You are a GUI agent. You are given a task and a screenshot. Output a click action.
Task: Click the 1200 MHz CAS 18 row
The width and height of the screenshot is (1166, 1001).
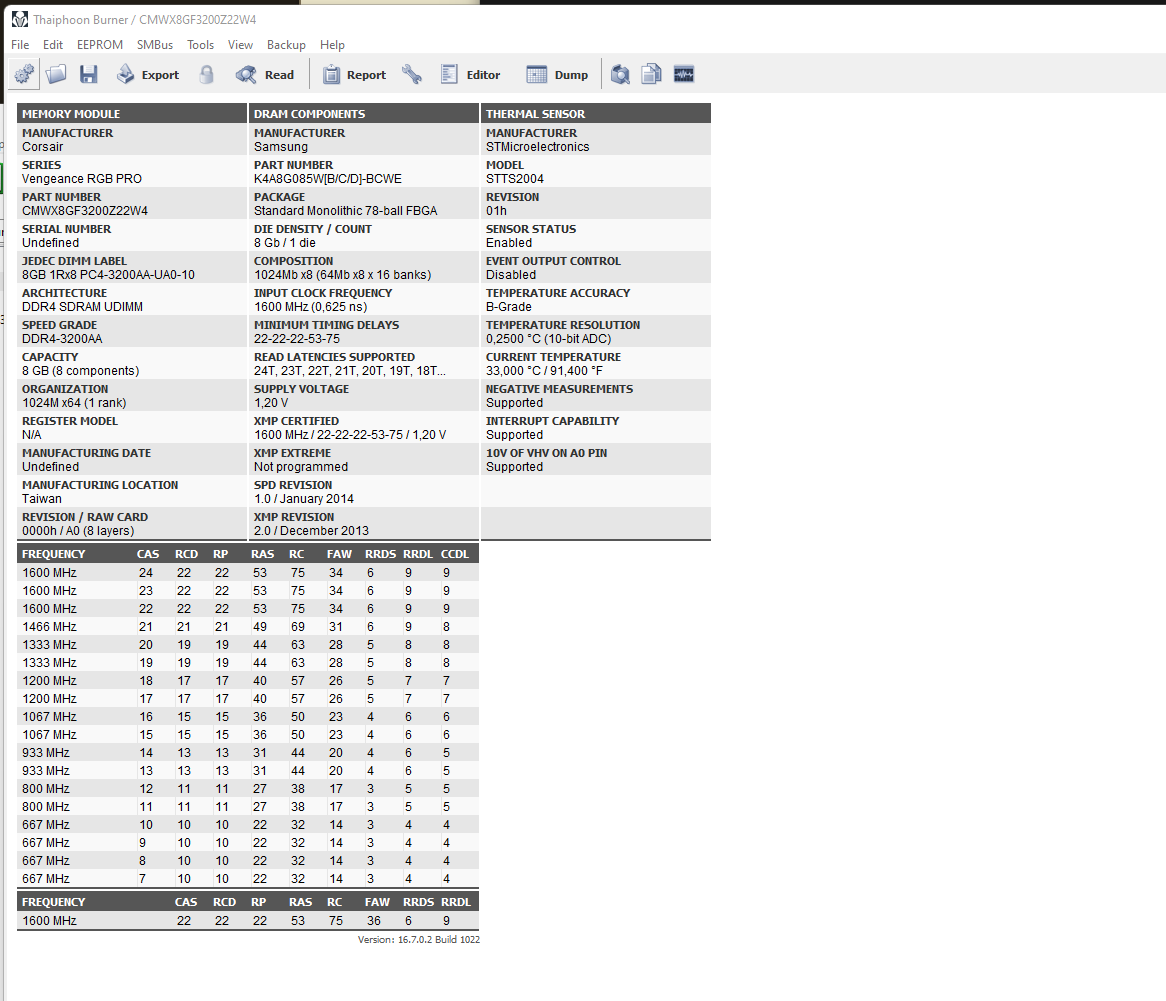[x=248, y=680]
